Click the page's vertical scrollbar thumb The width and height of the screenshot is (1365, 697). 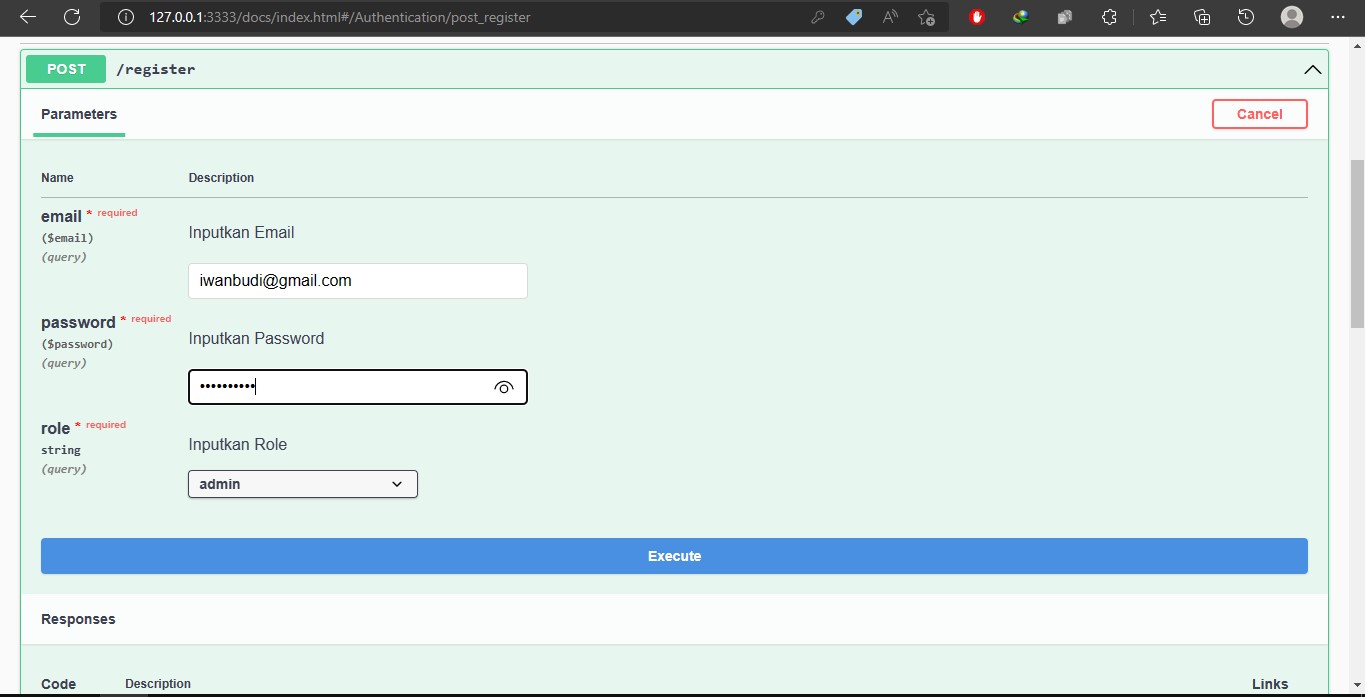[1357, 243]
